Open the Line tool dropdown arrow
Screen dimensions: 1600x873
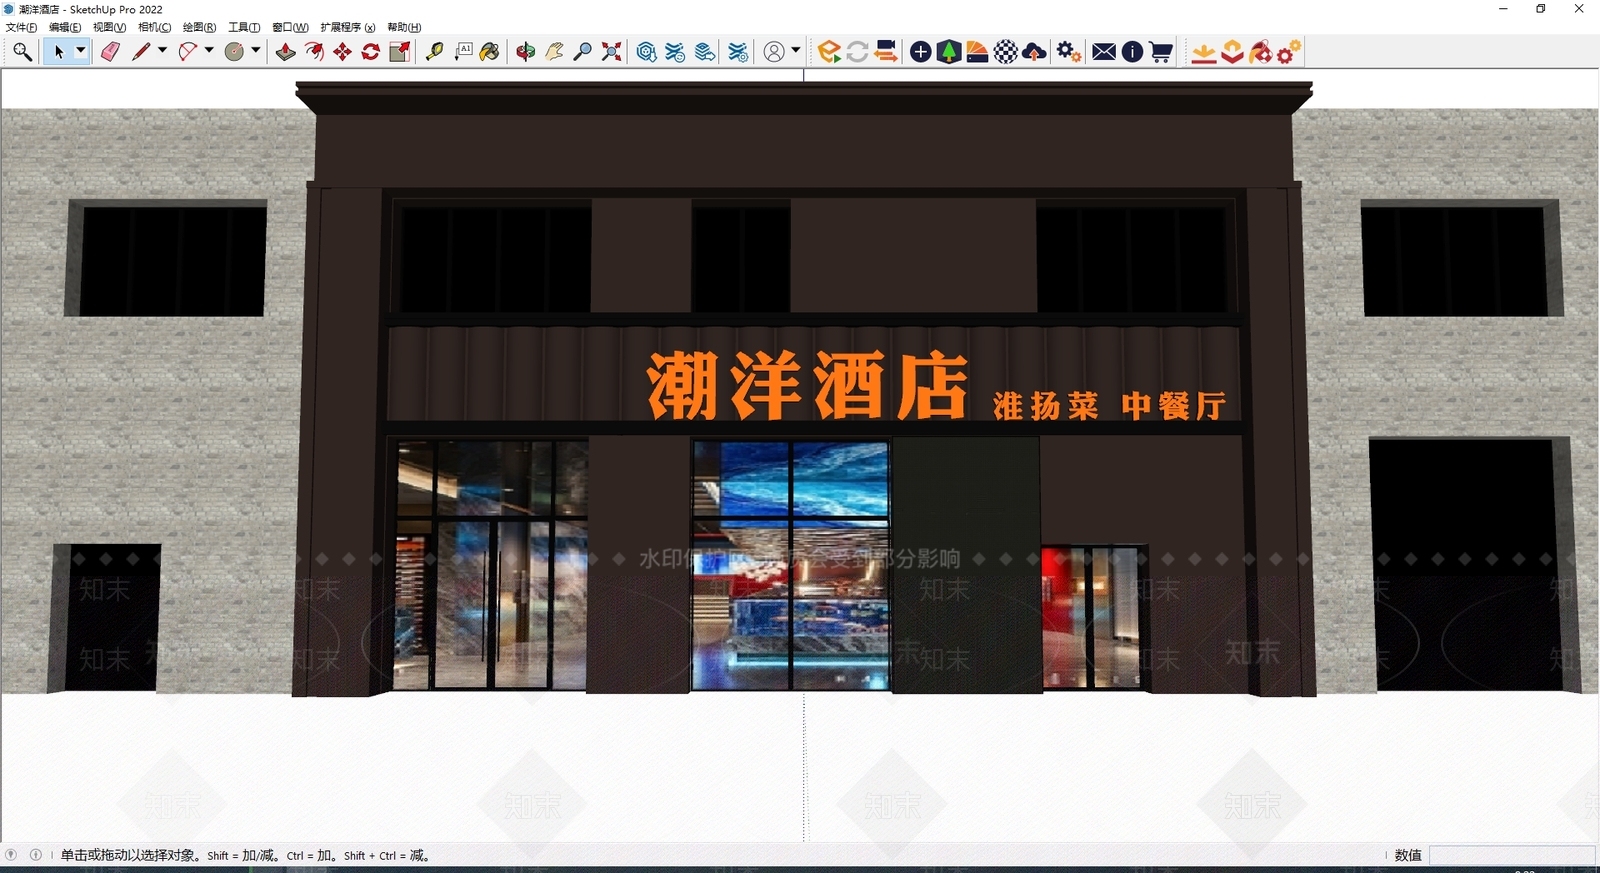162,51
